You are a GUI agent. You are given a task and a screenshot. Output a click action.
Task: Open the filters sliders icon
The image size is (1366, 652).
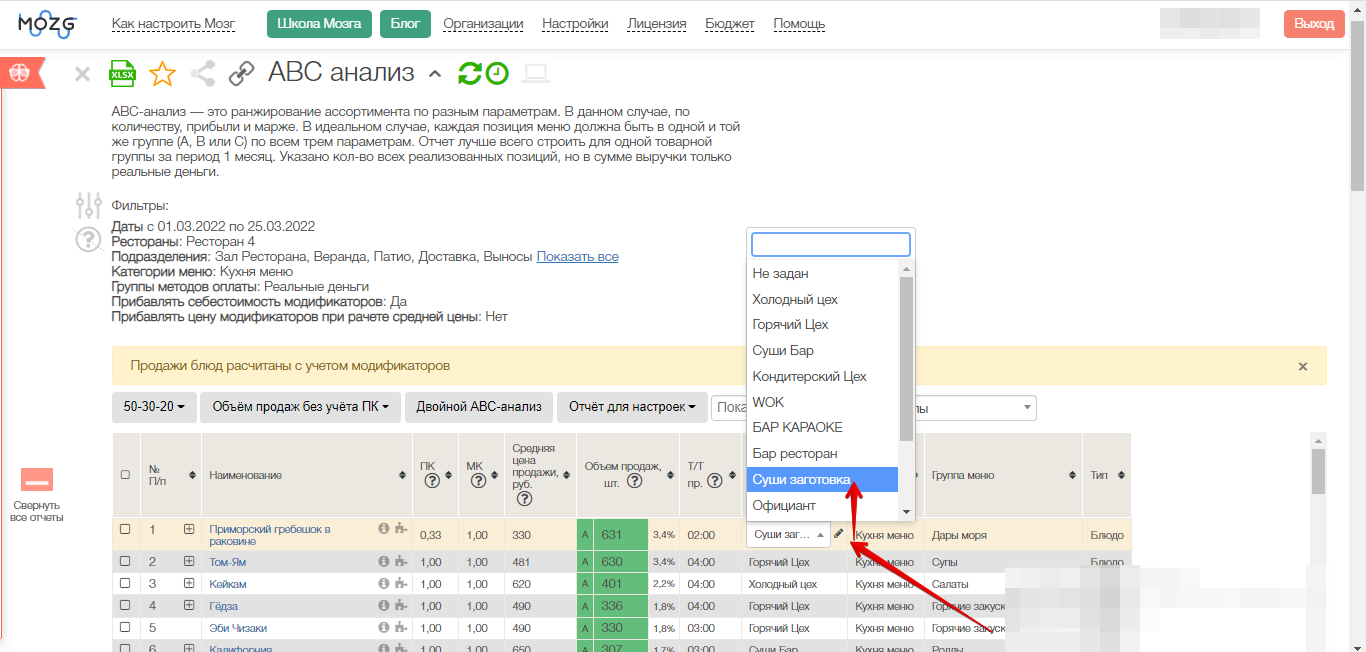click(89, 206)
